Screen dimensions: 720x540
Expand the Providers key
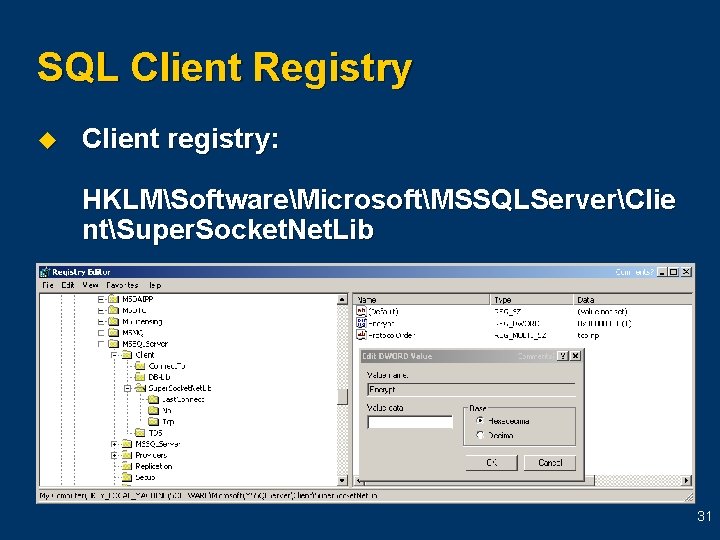114,455
